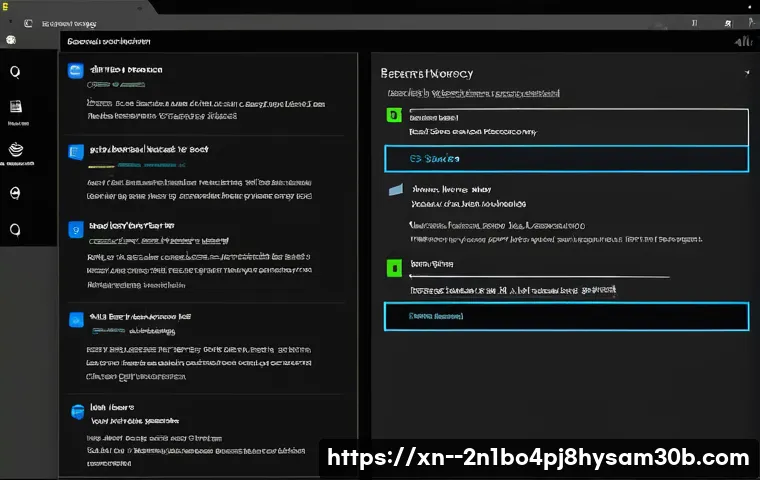Open the xn--2n1bo4pj8hysam30b.com link
The width and height of the screenshot is (760, 480).
pyautogui.click(x=538, y=458)
